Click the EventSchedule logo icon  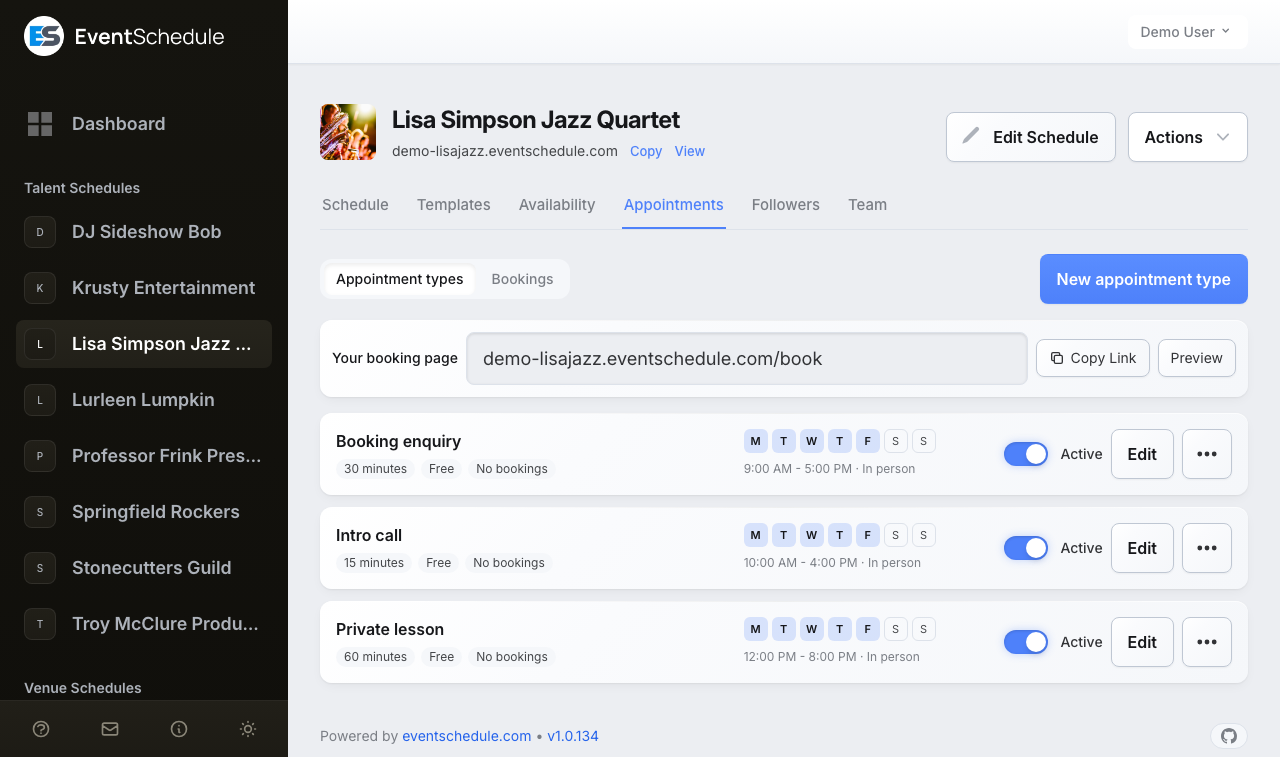[44, 36]
